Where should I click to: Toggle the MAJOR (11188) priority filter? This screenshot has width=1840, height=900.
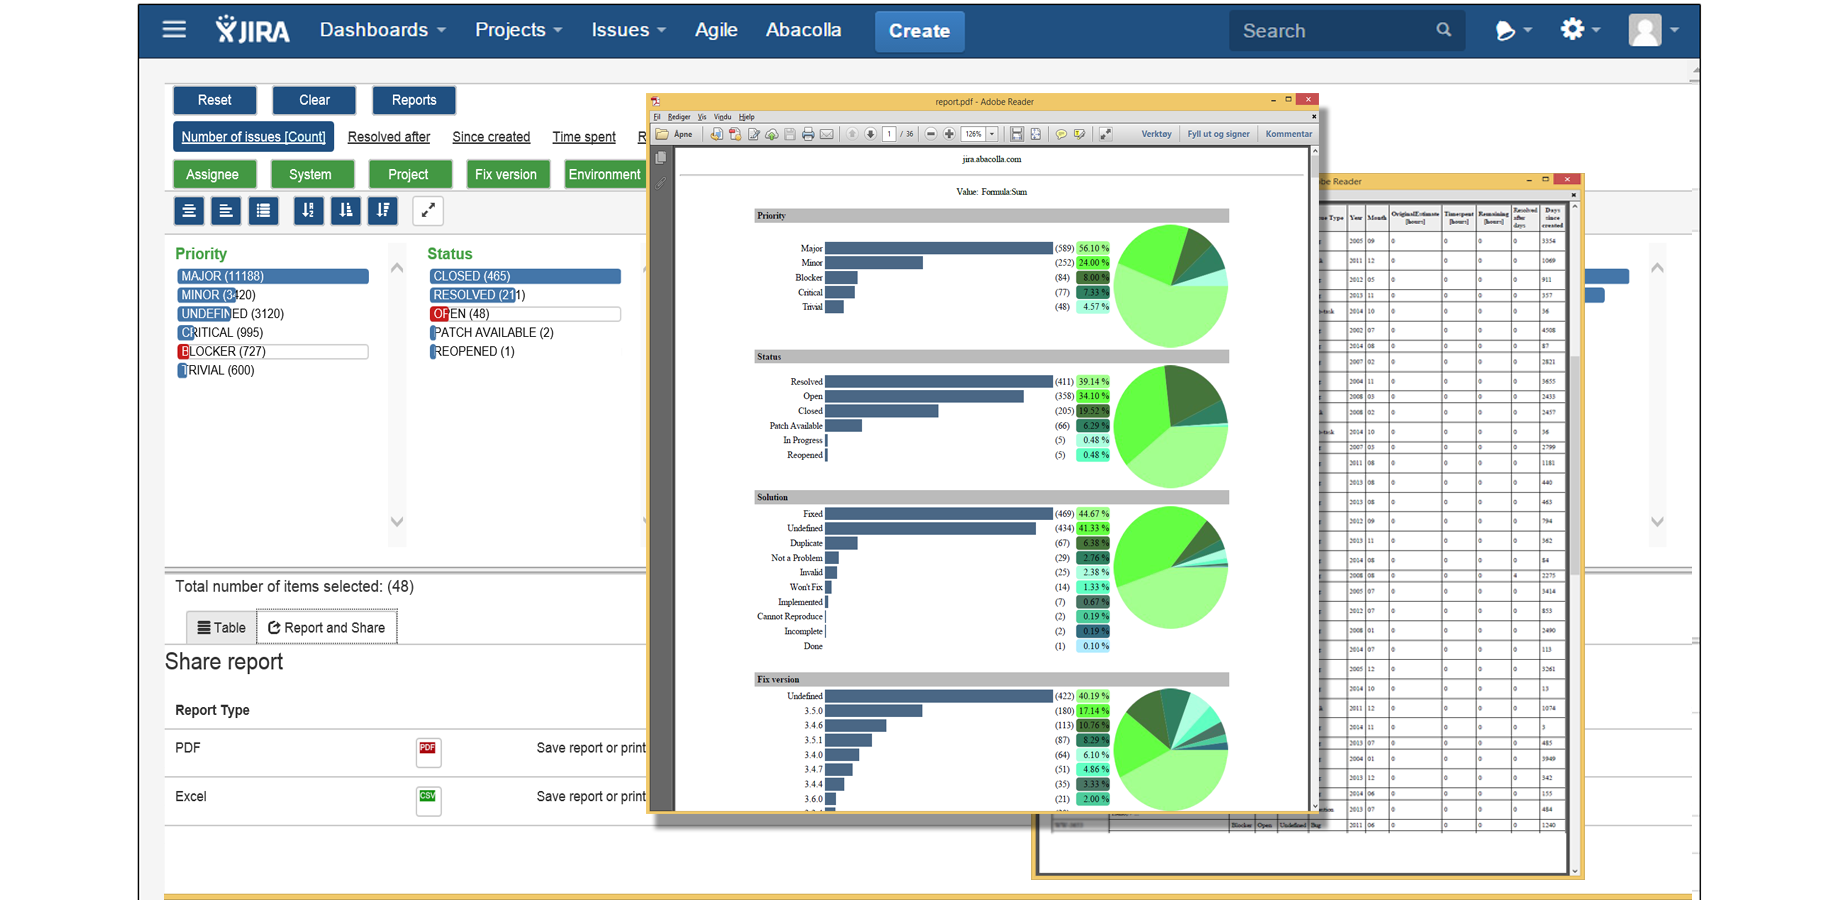(x=272, y=276)
